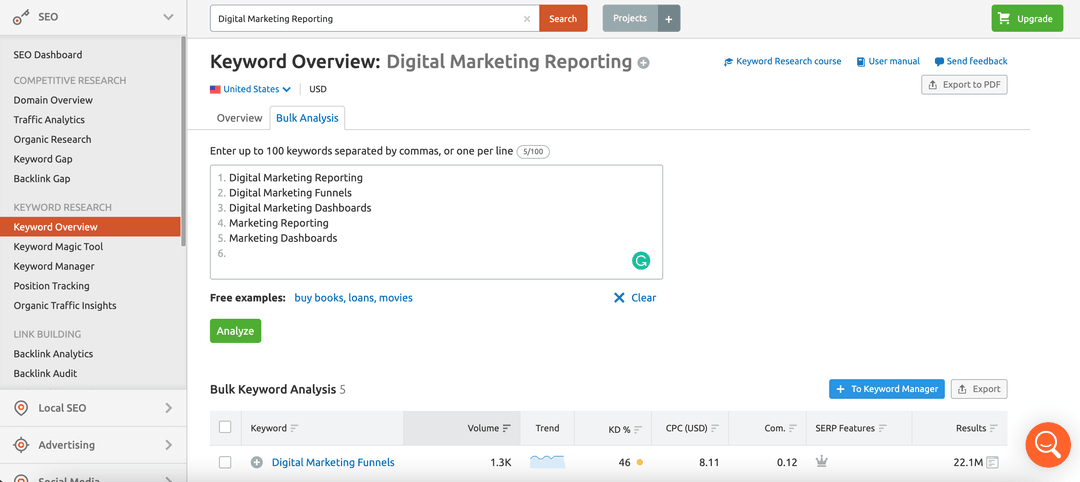Click the green Upgrade button

coord(1026,19)
